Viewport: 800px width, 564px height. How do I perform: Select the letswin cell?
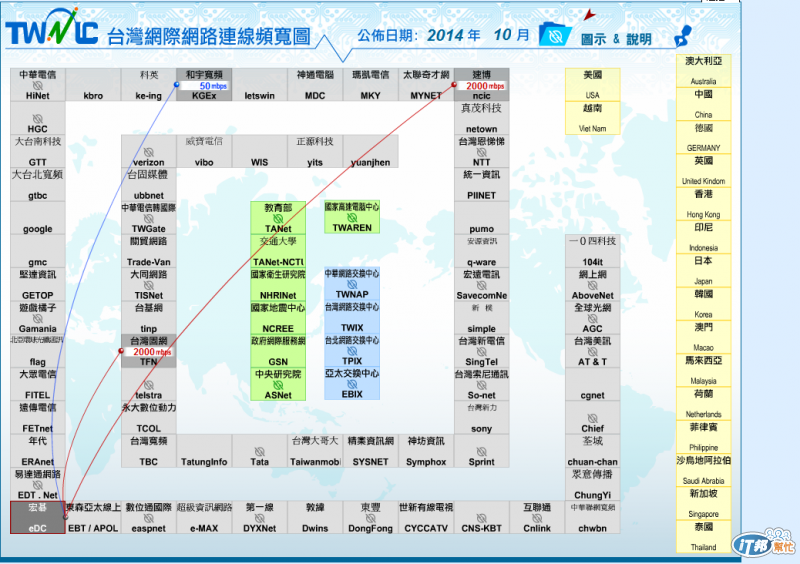click(260, 85)
